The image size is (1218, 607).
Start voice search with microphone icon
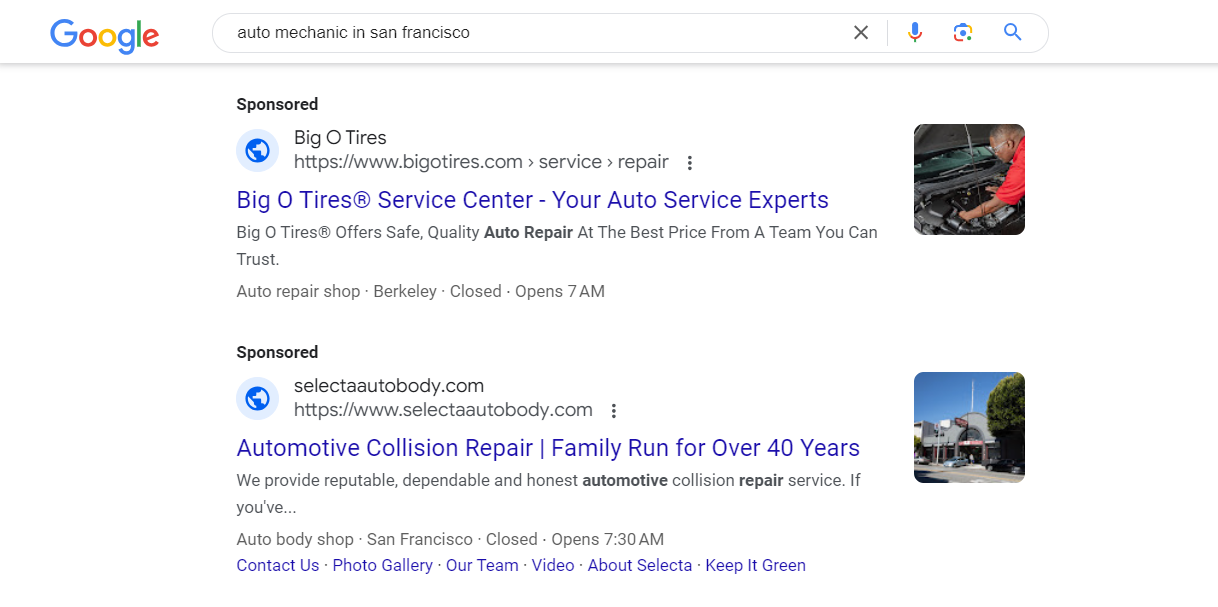click(915, 33)
